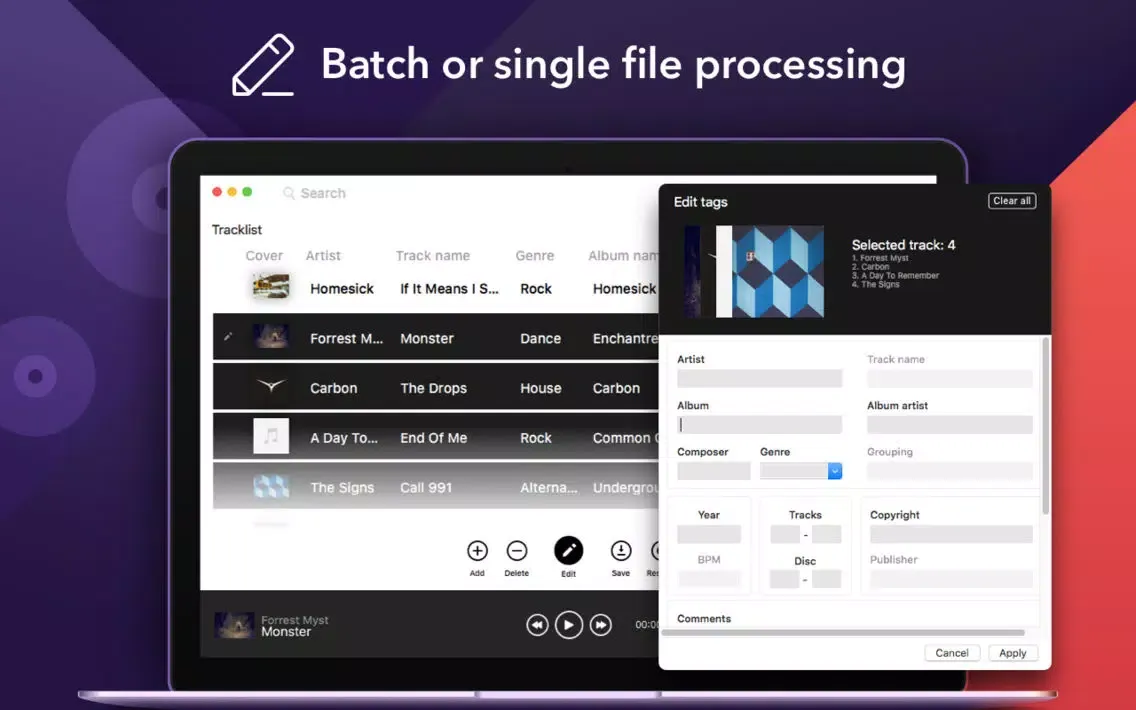Click the Delete track minus icon
1136x710 pixels.
516,551
